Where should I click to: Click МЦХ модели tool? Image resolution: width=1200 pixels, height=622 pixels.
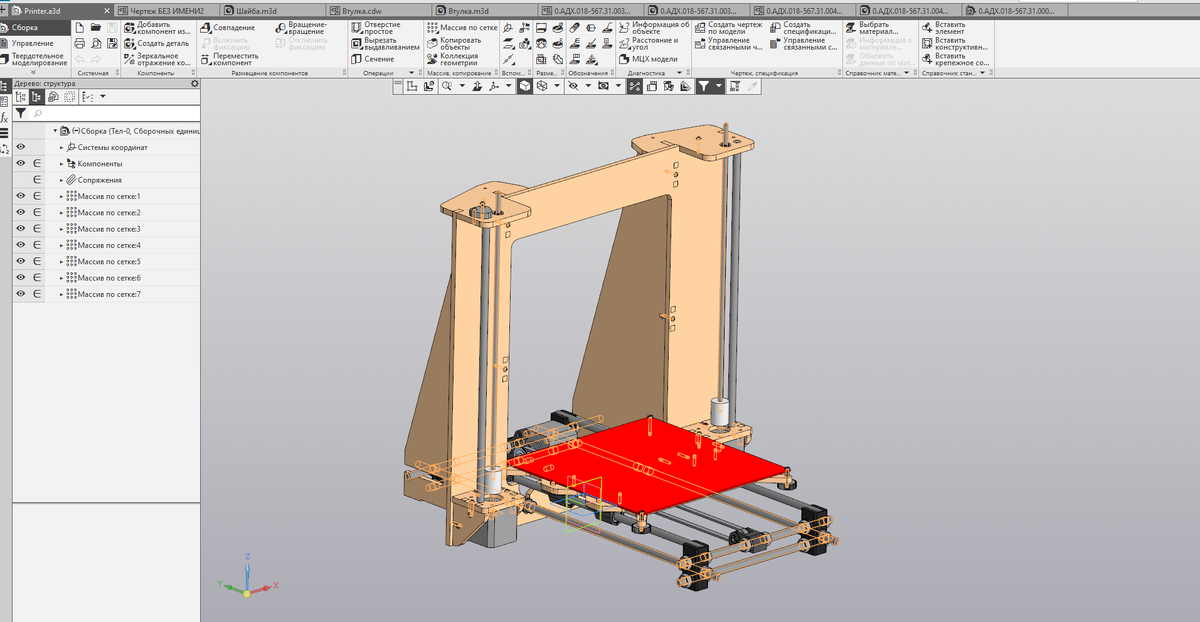[648, 59]
